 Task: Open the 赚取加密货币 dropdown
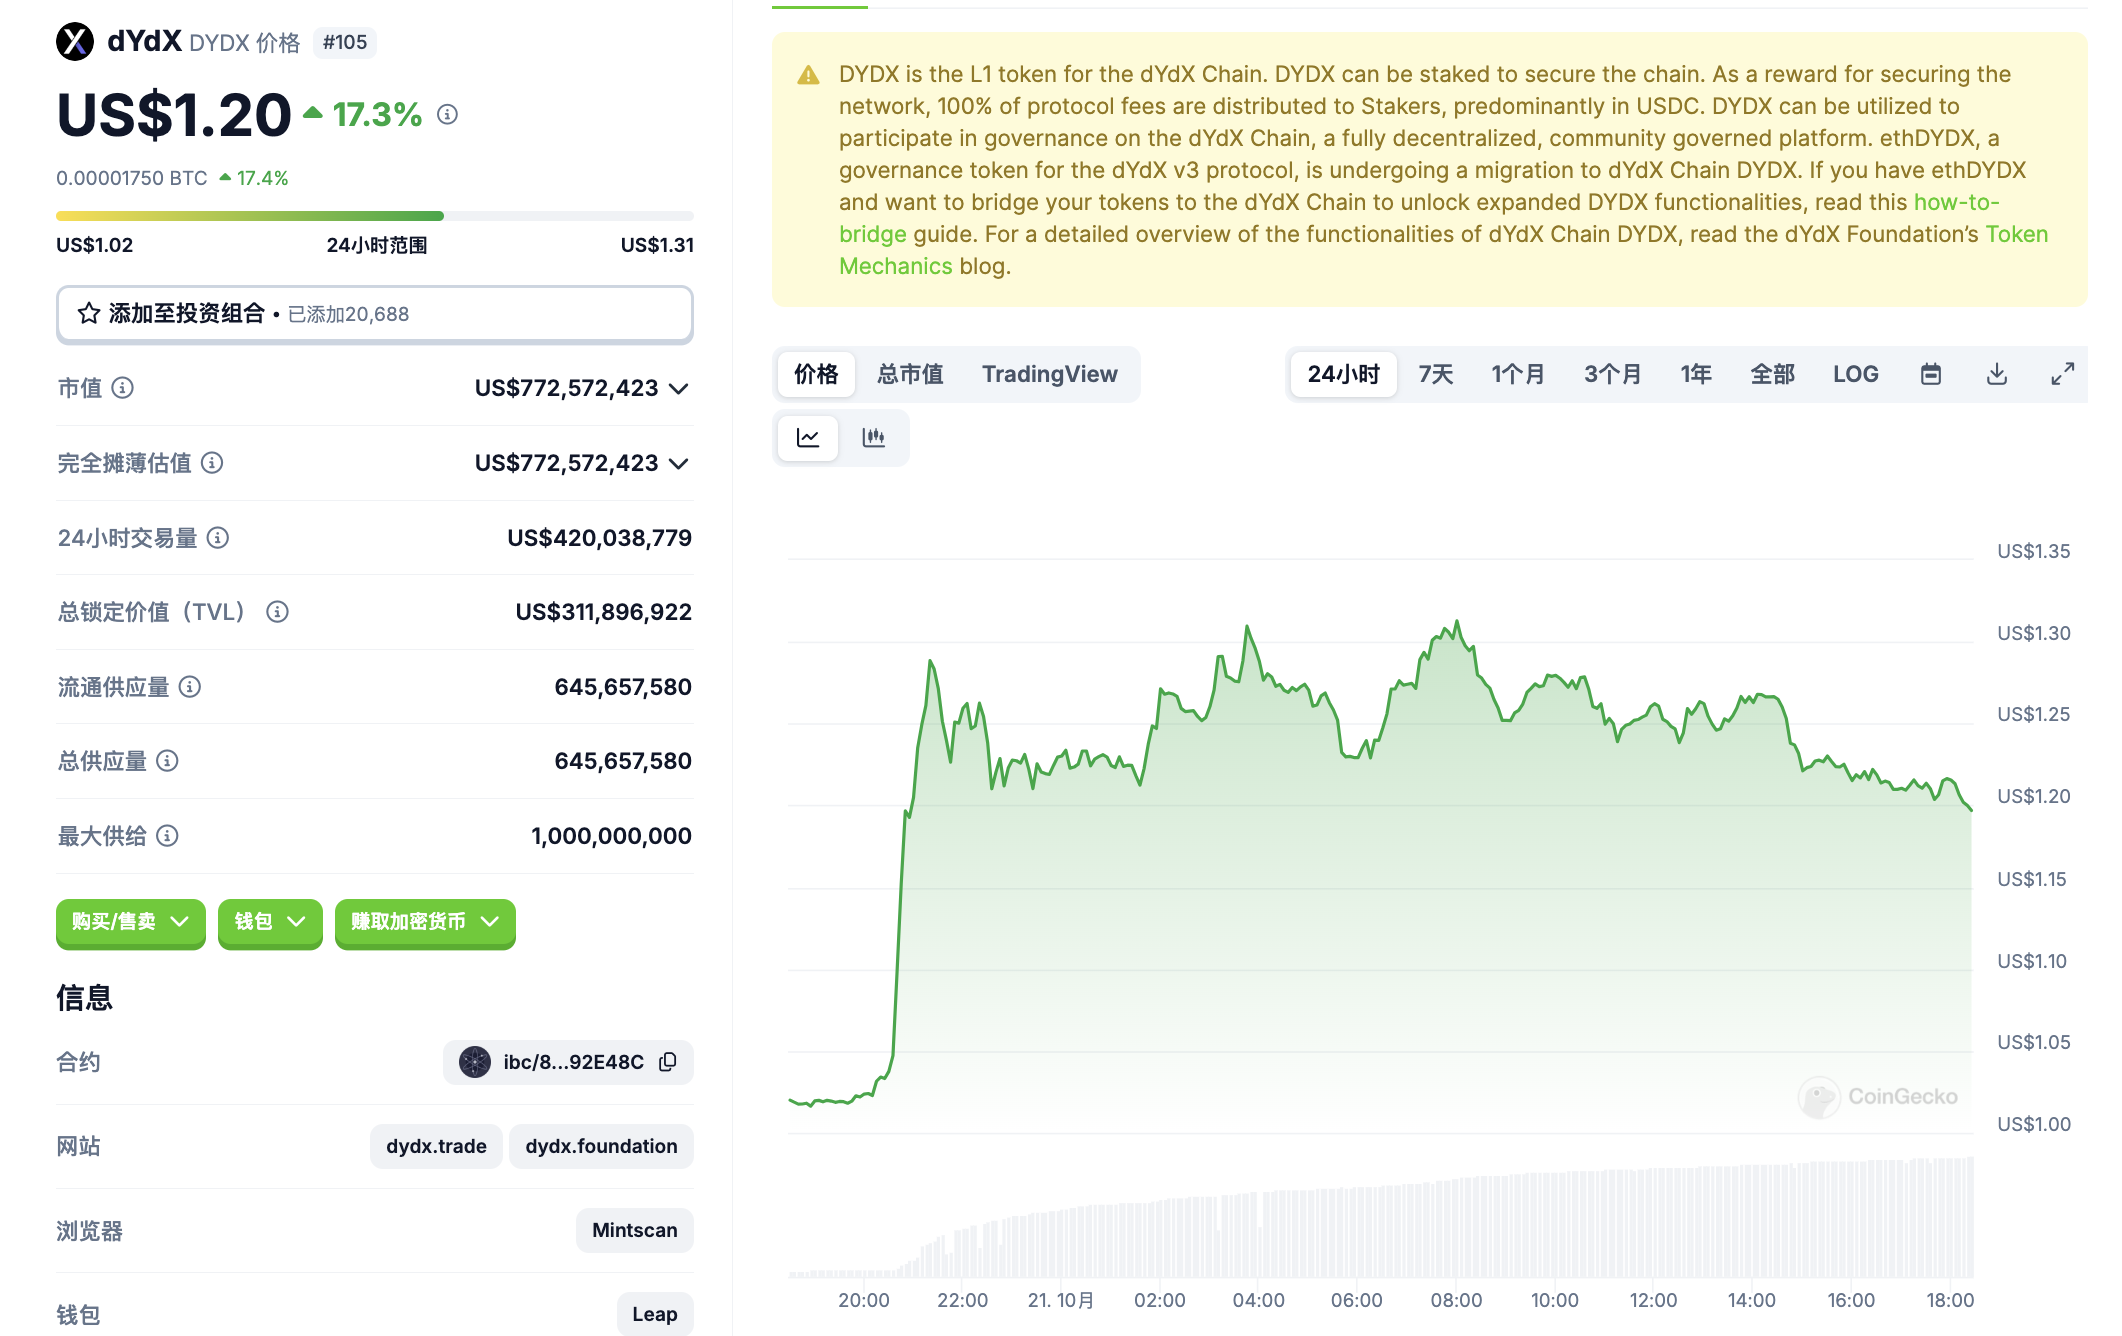[x=424, y=922]
